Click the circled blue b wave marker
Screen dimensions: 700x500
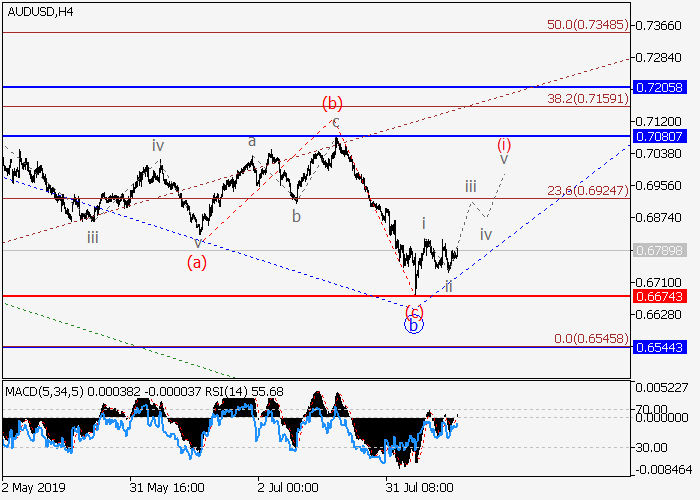(414, 324)
